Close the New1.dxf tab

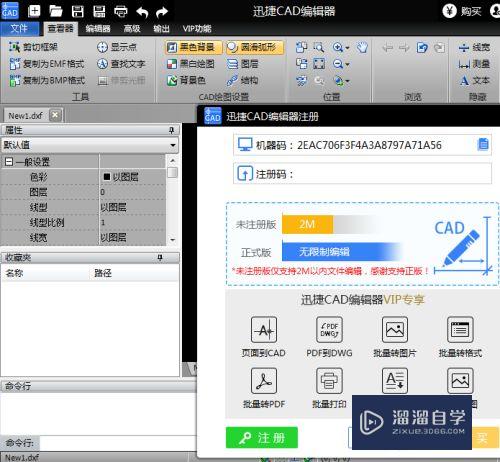pos(55,115)
